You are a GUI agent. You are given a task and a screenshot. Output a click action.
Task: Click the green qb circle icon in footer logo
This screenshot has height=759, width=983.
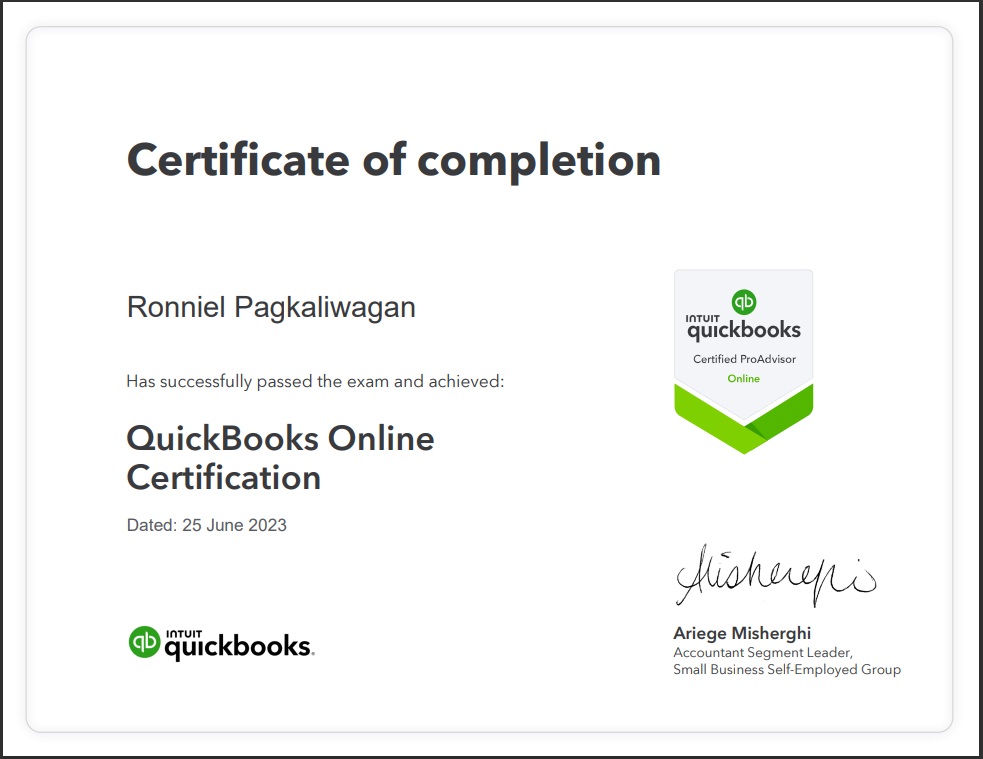coord(144,643)
